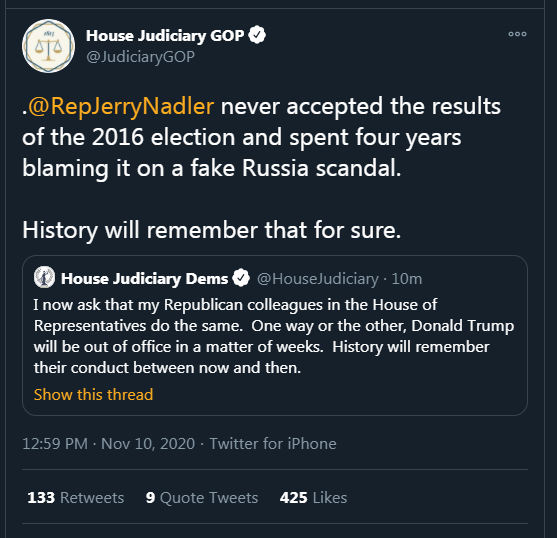This screenshot has height=538, width=557.
Task: Open the @HouseJudiciary handle in quoted tweet
Action: pyautogui.click(x=318, y=279)
